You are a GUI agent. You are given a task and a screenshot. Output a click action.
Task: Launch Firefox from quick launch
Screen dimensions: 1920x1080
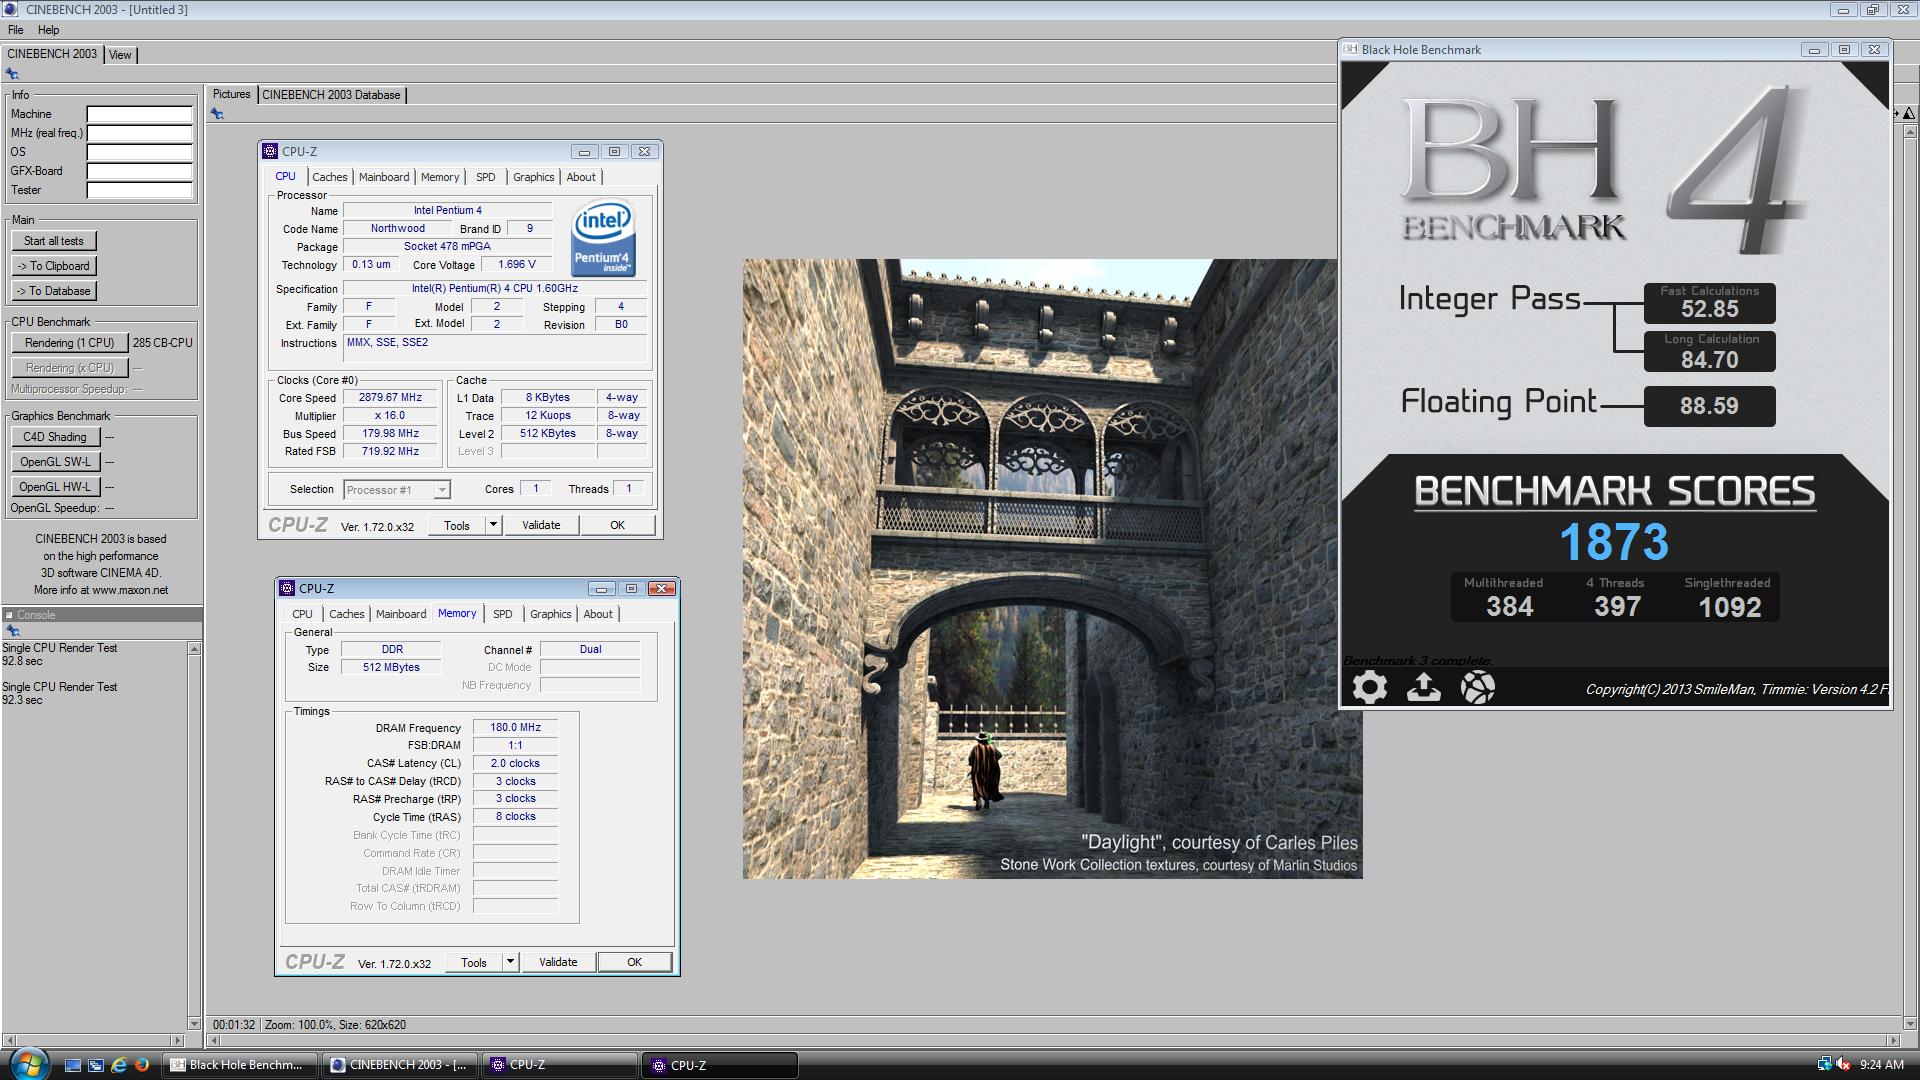(x=142, y=1065)
